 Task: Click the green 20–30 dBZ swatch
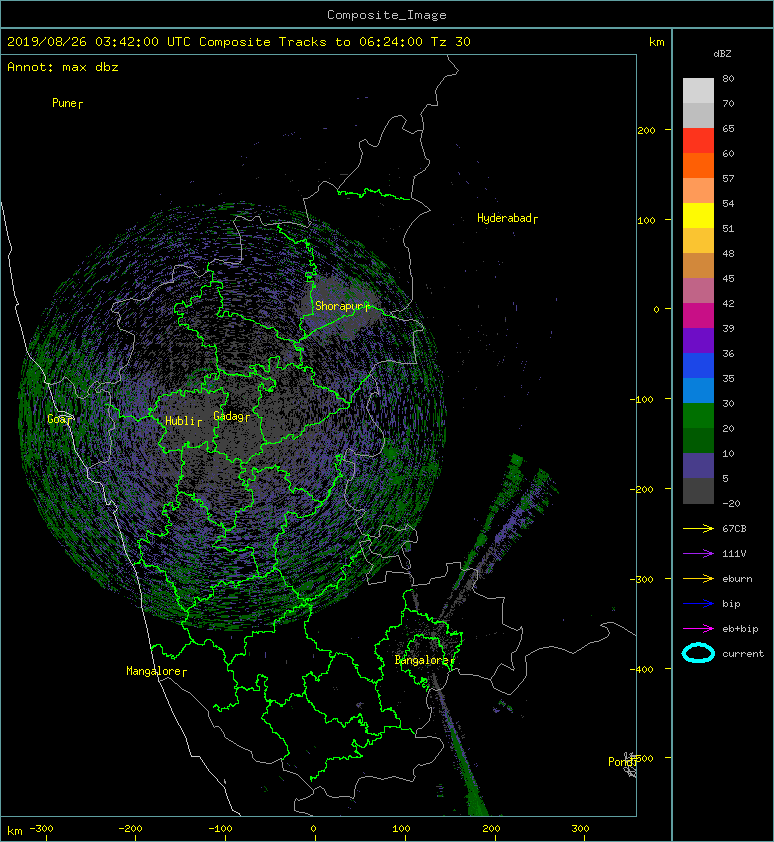coord(698,415)
